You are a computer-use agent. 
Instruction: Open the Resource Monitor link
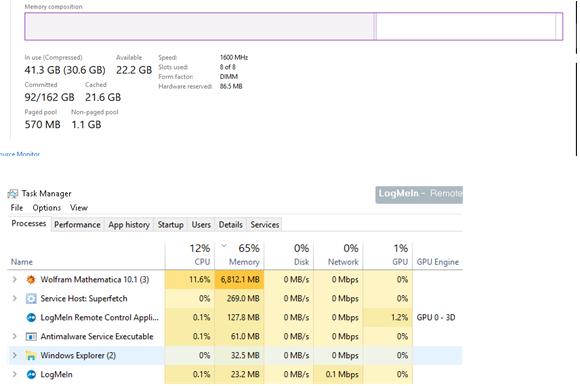(x=20, y=154)
